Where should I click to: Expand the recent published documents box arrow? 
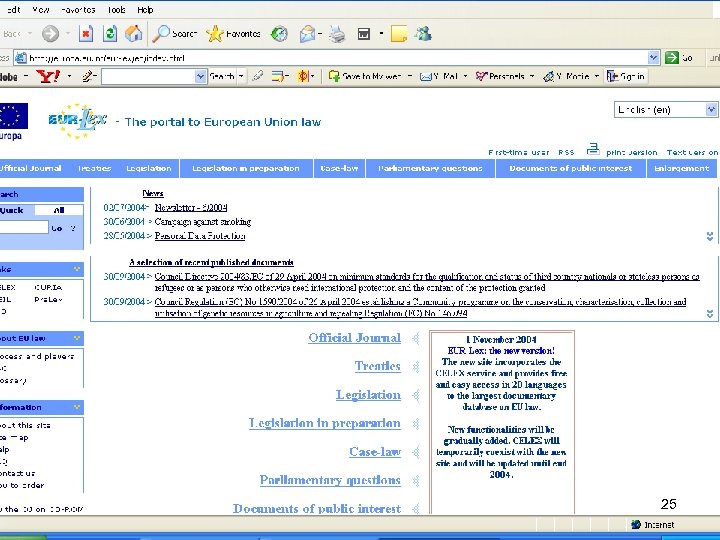point(709,314)
